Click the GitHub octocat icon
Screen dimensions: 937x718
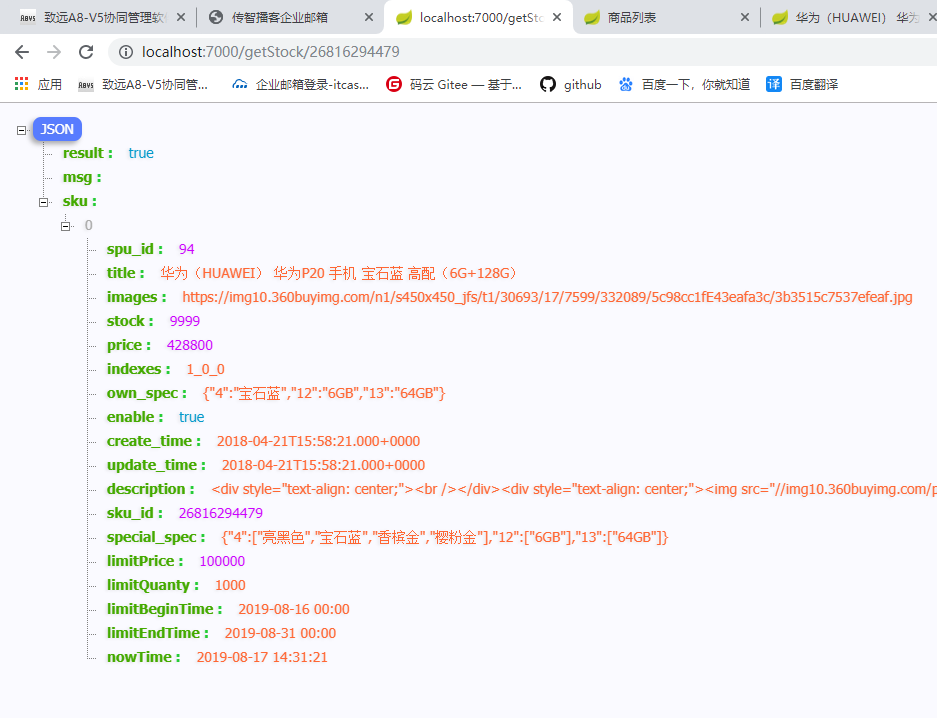(x=547, y=84)
